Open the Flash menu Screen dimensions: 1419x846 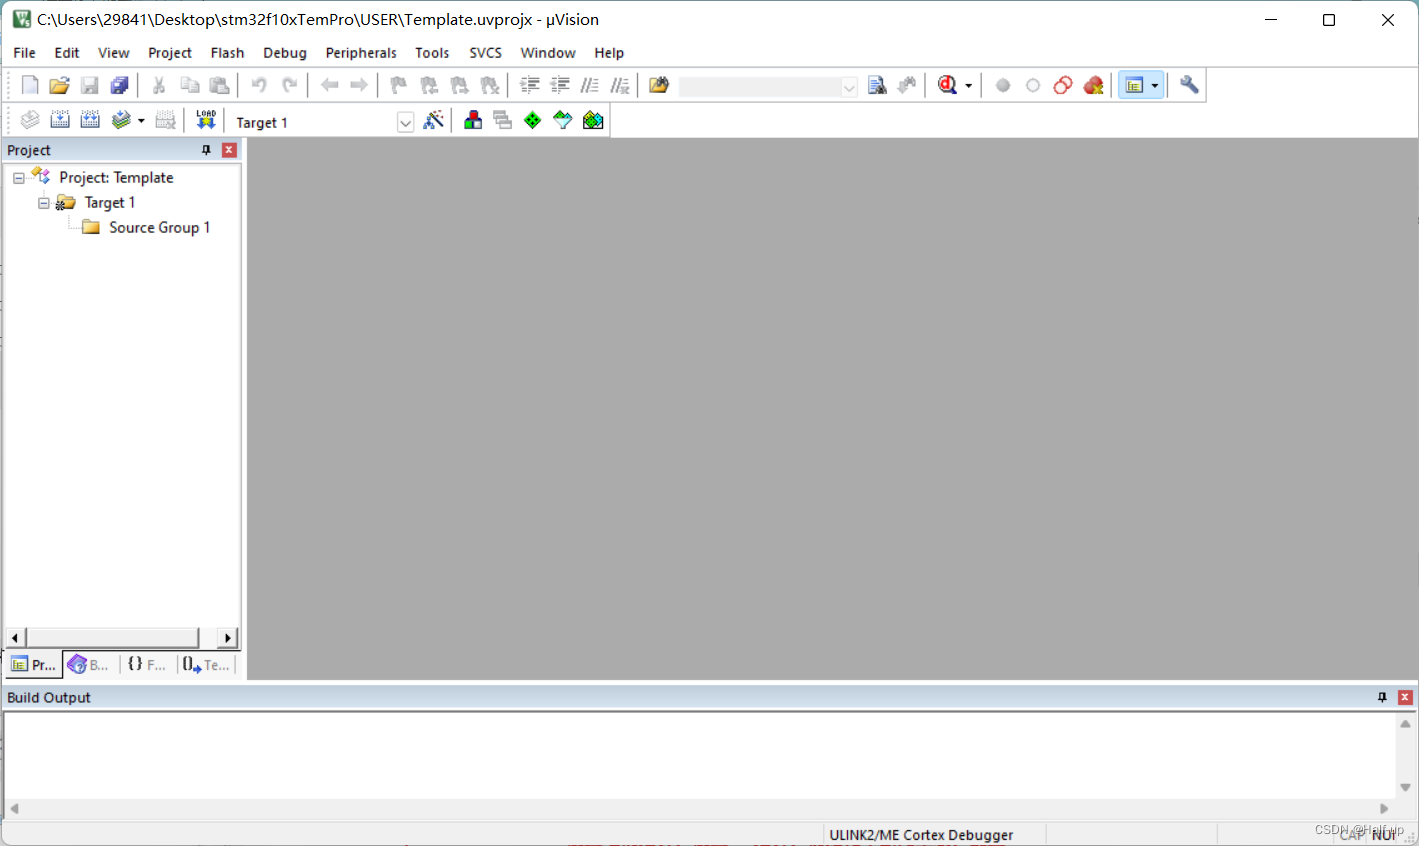[x=227, y=53]
